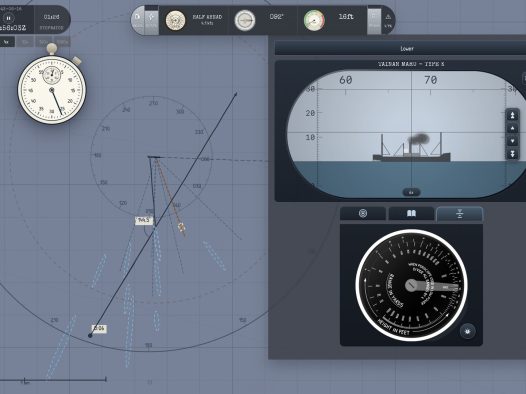Raise periscope slightly with single-up arrow
Viewport: 526px width, 394px height.
click(x=513, y=128)
